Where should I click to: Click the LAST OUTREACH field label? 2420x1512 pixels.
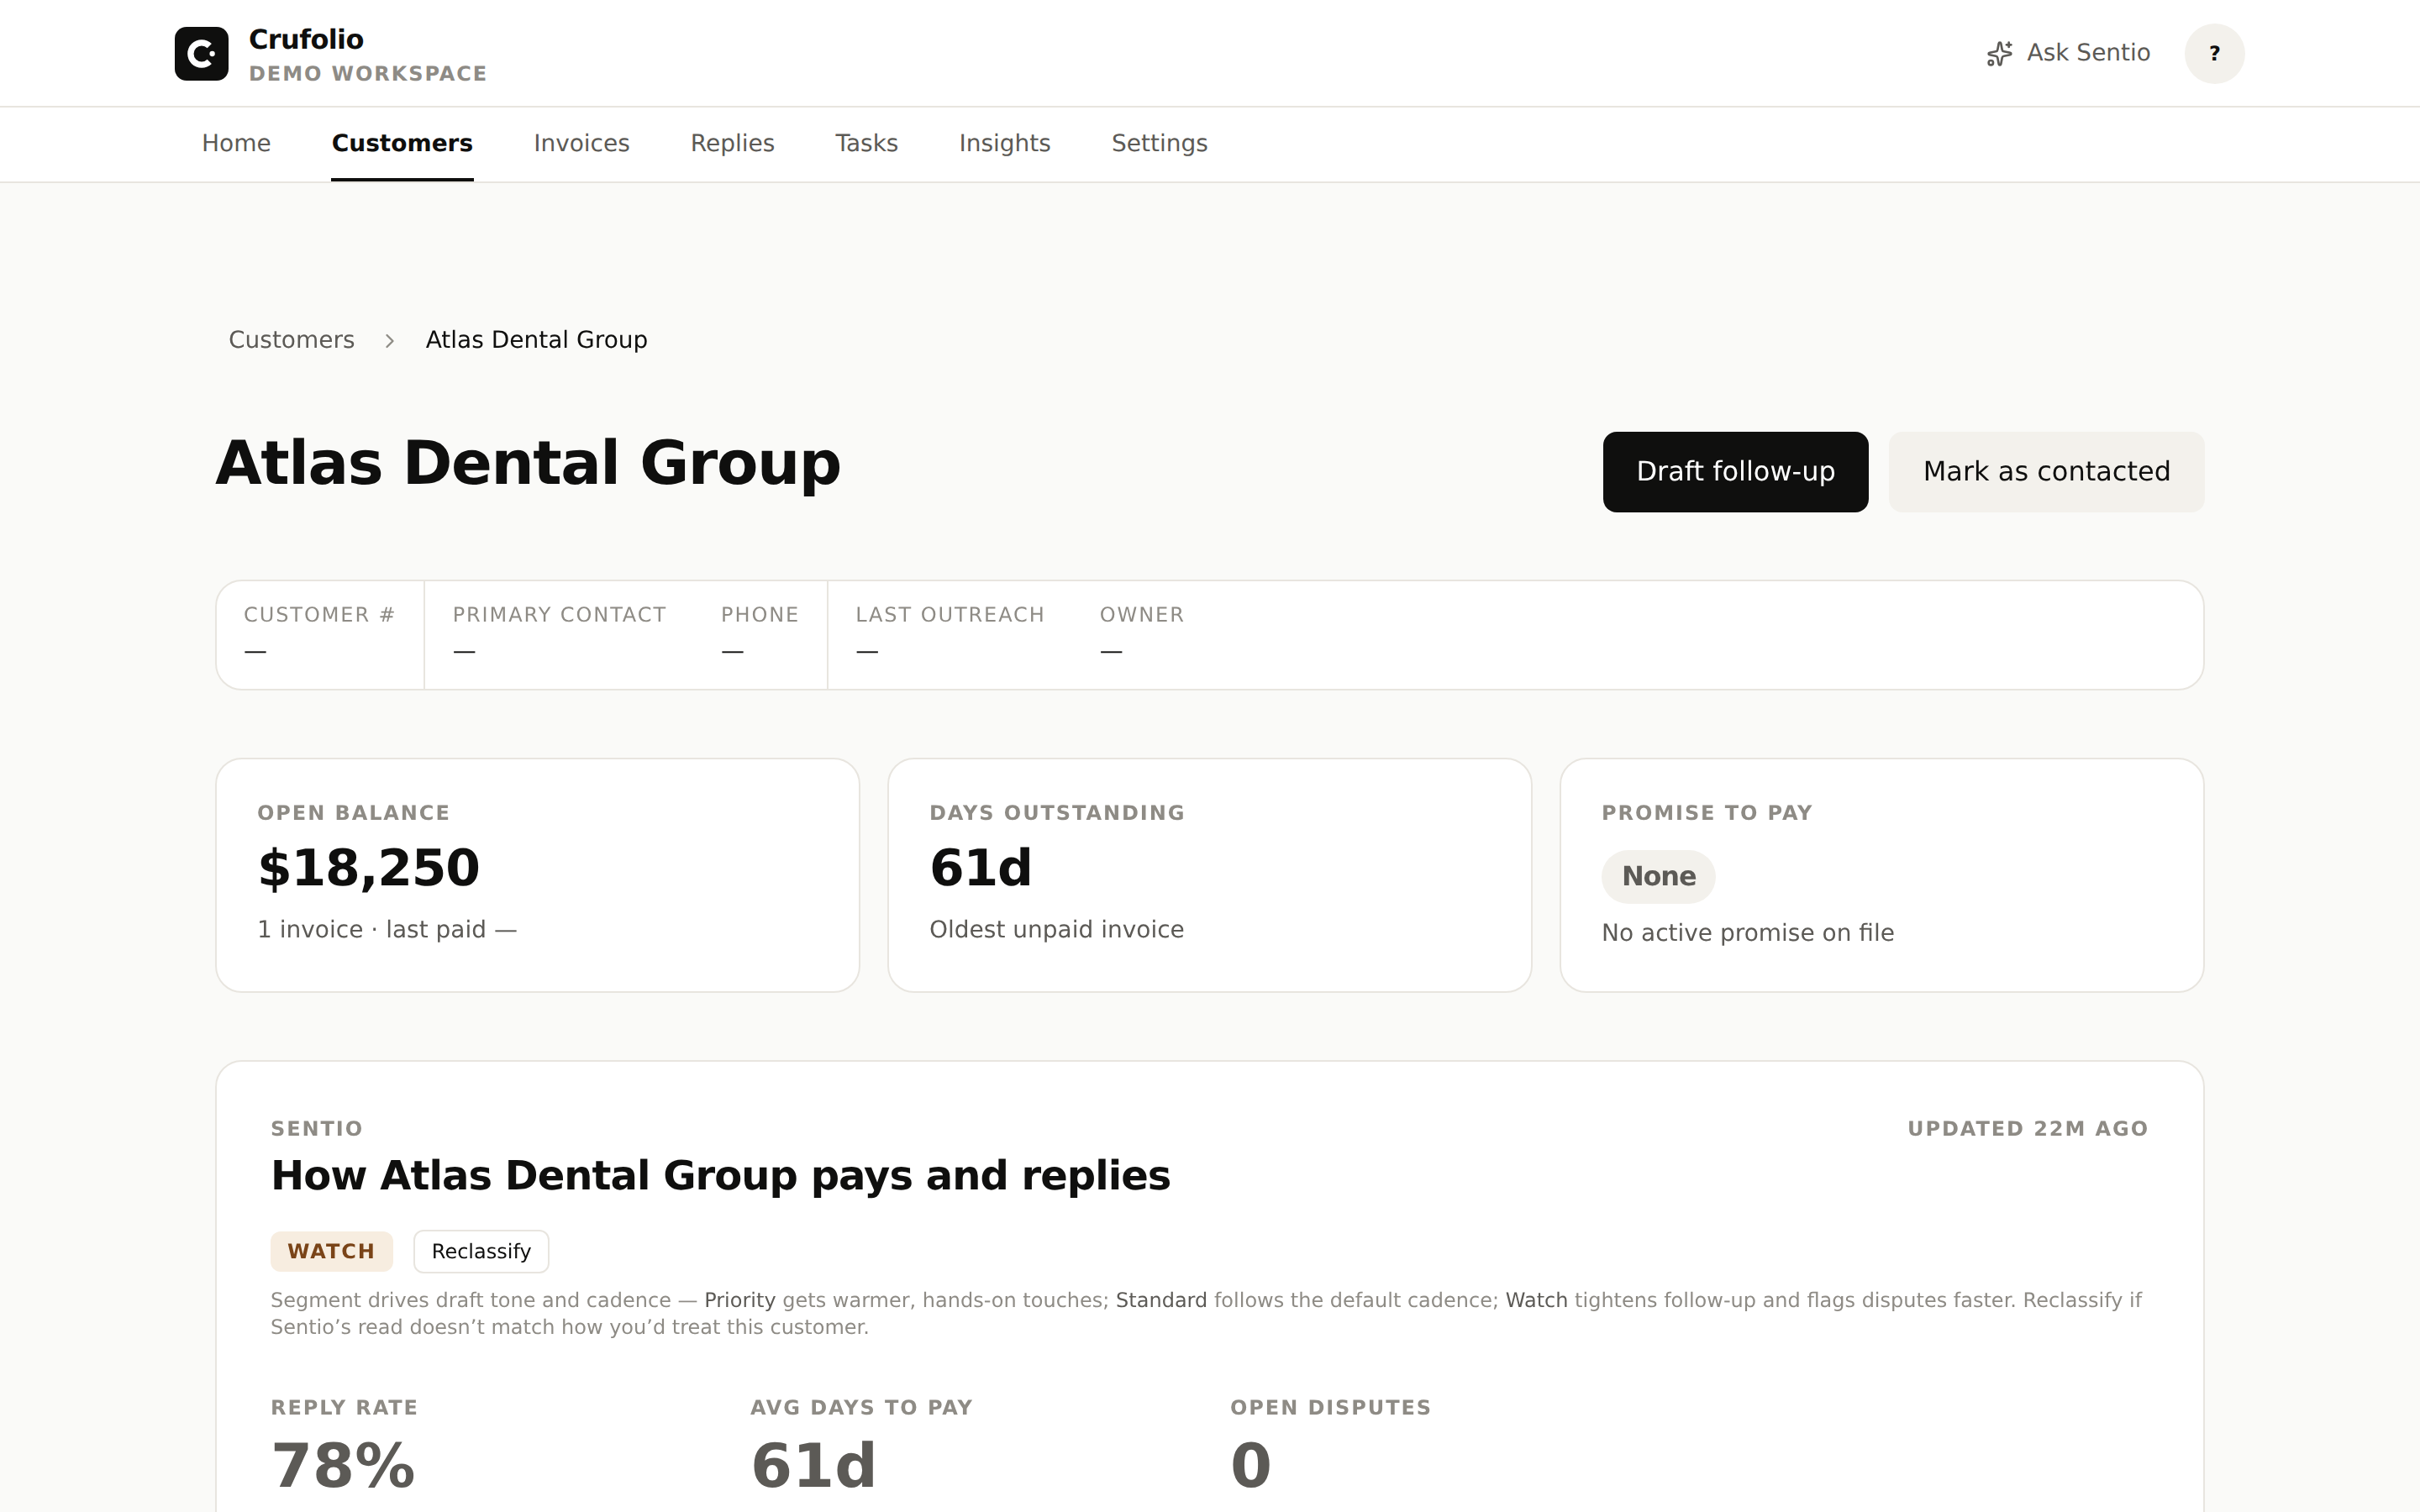pos(950,615)
